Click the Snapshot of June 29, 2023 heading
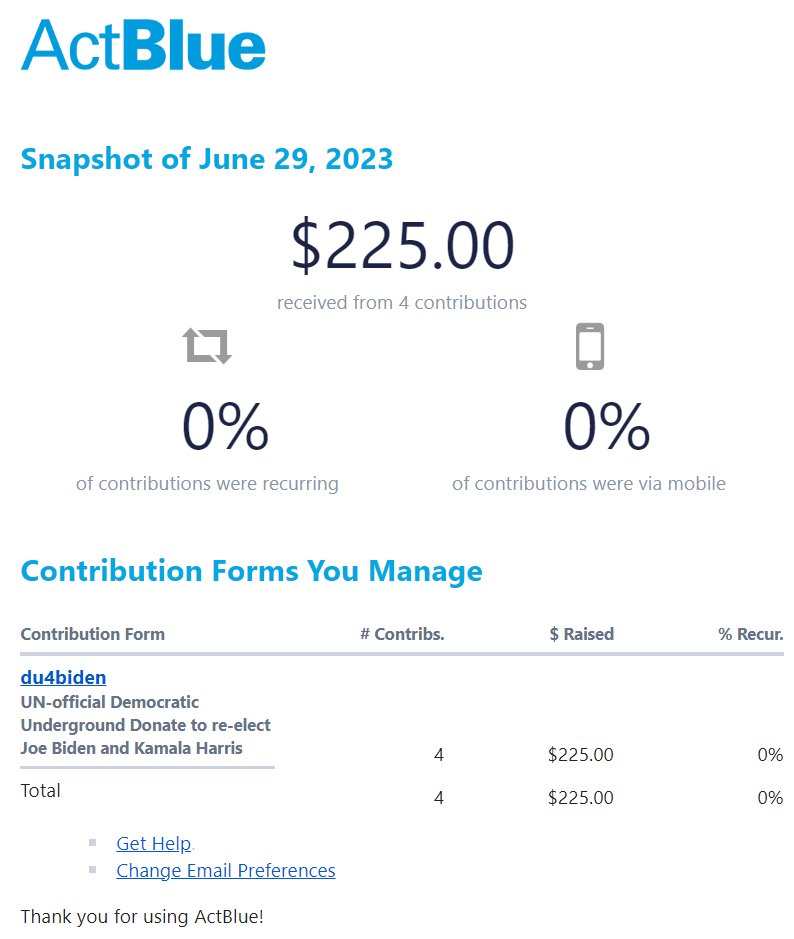 [207, 159]
